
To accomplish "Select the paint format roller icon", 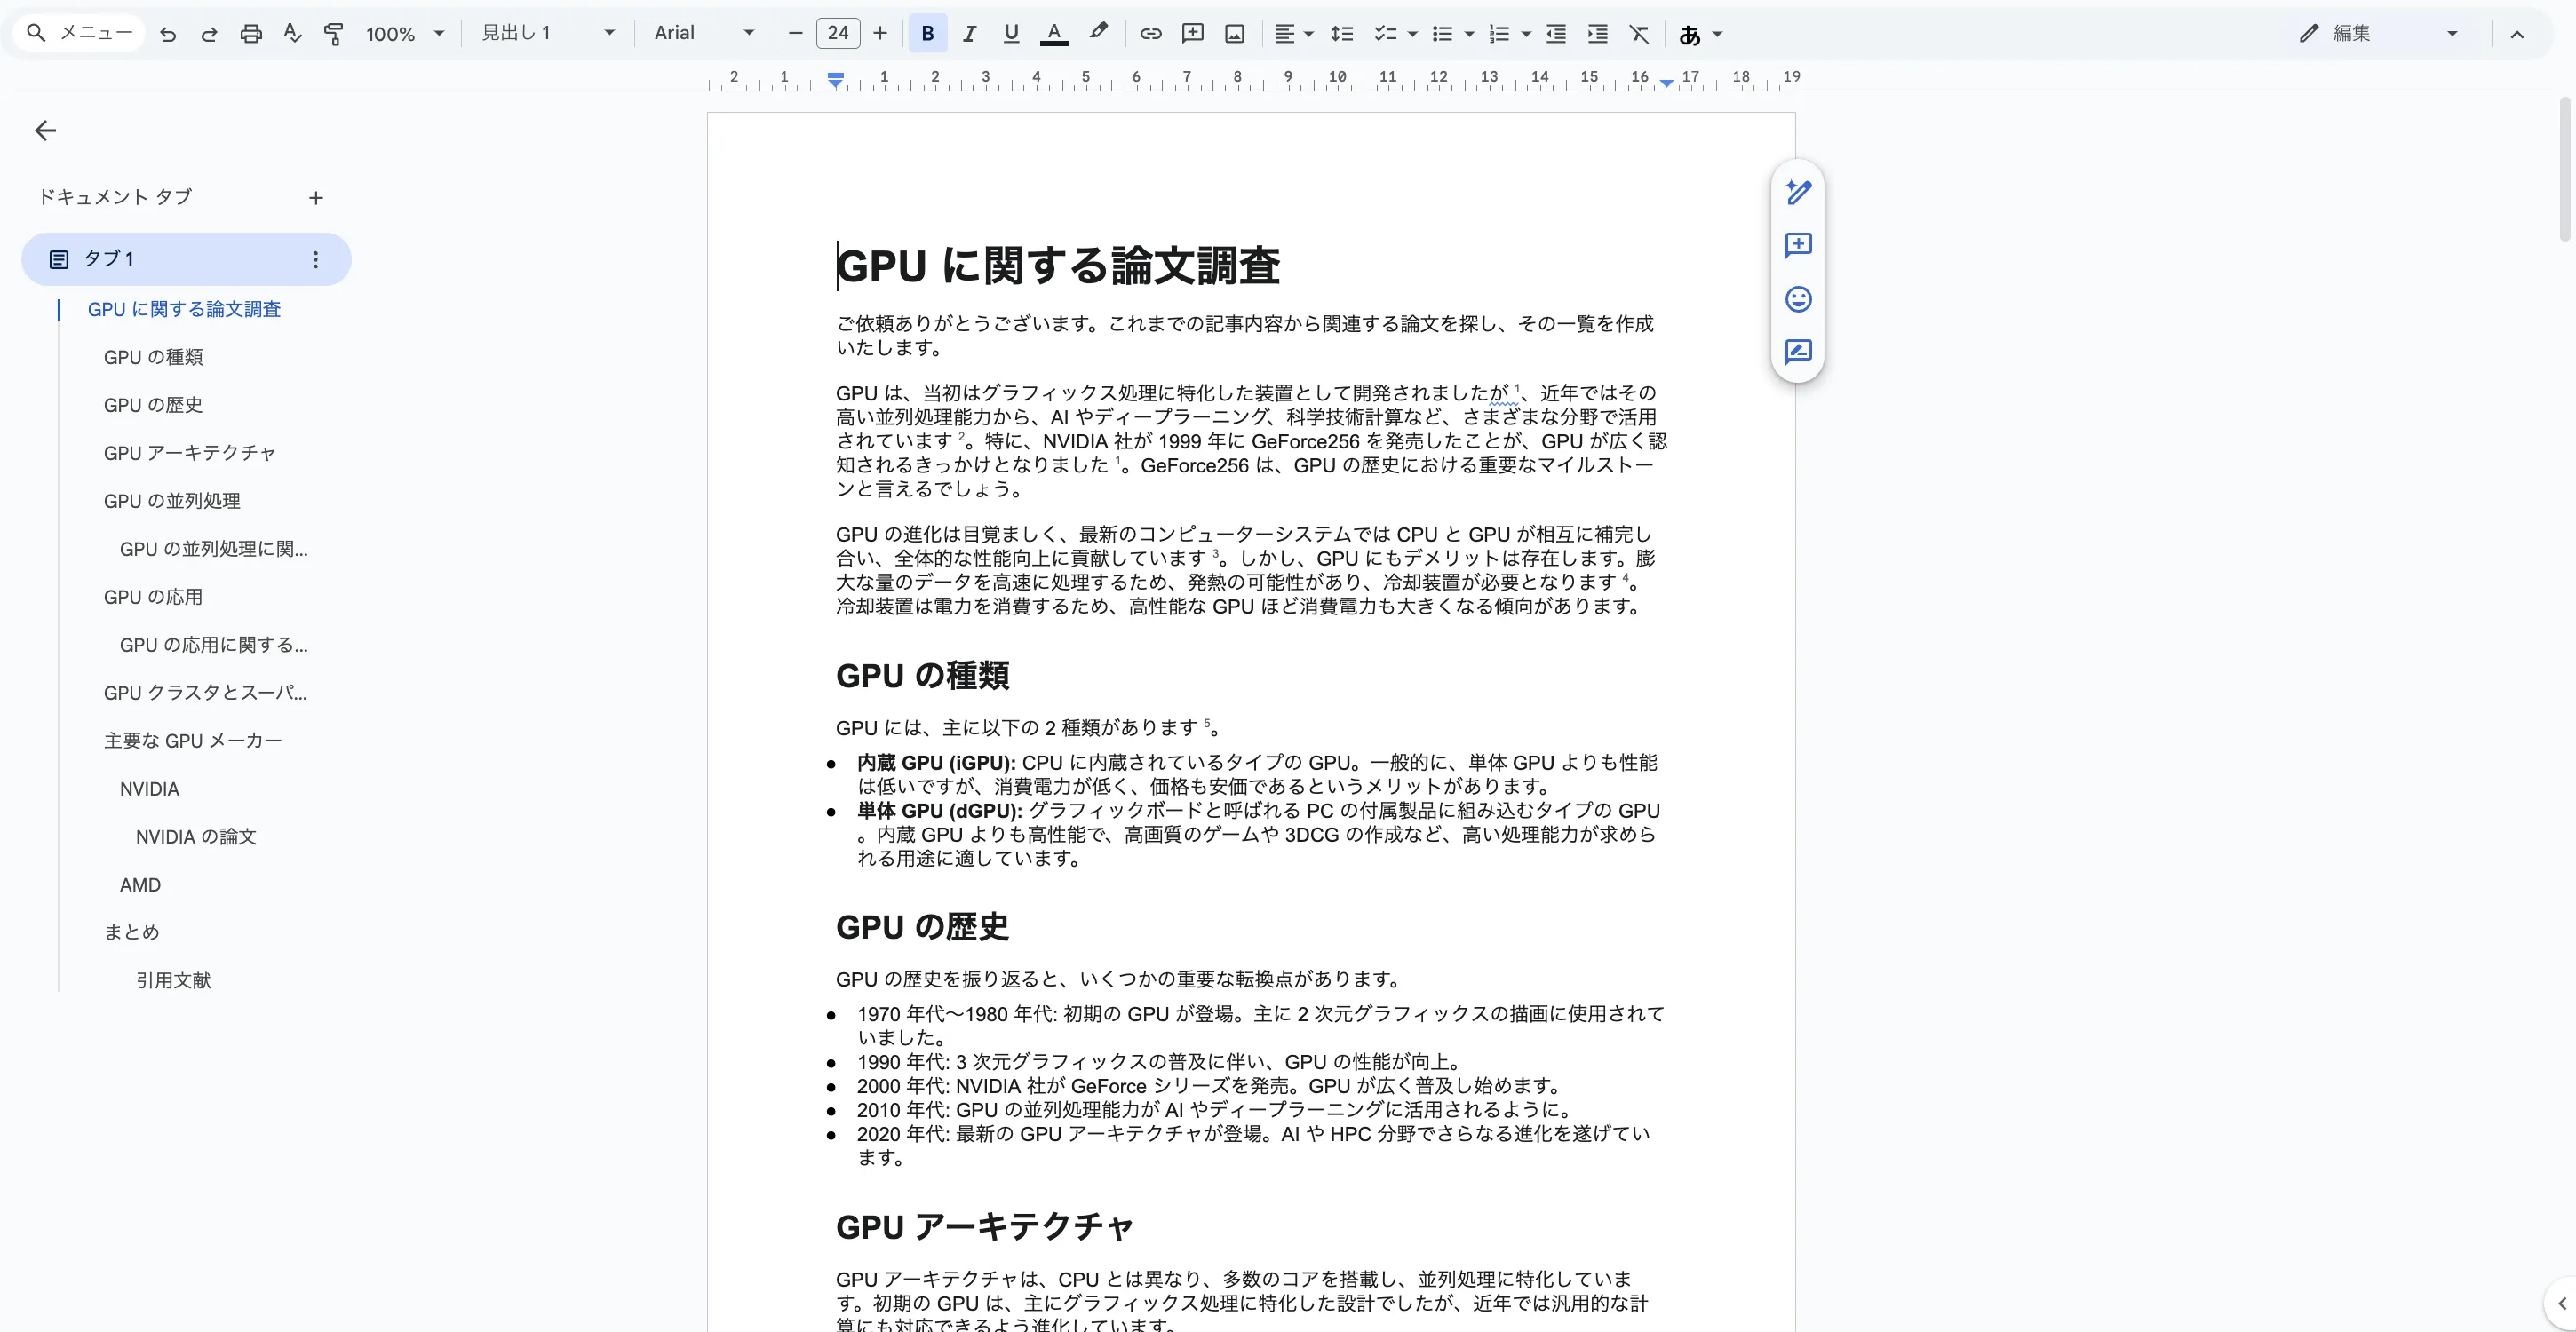I will (x=334, y=34).
